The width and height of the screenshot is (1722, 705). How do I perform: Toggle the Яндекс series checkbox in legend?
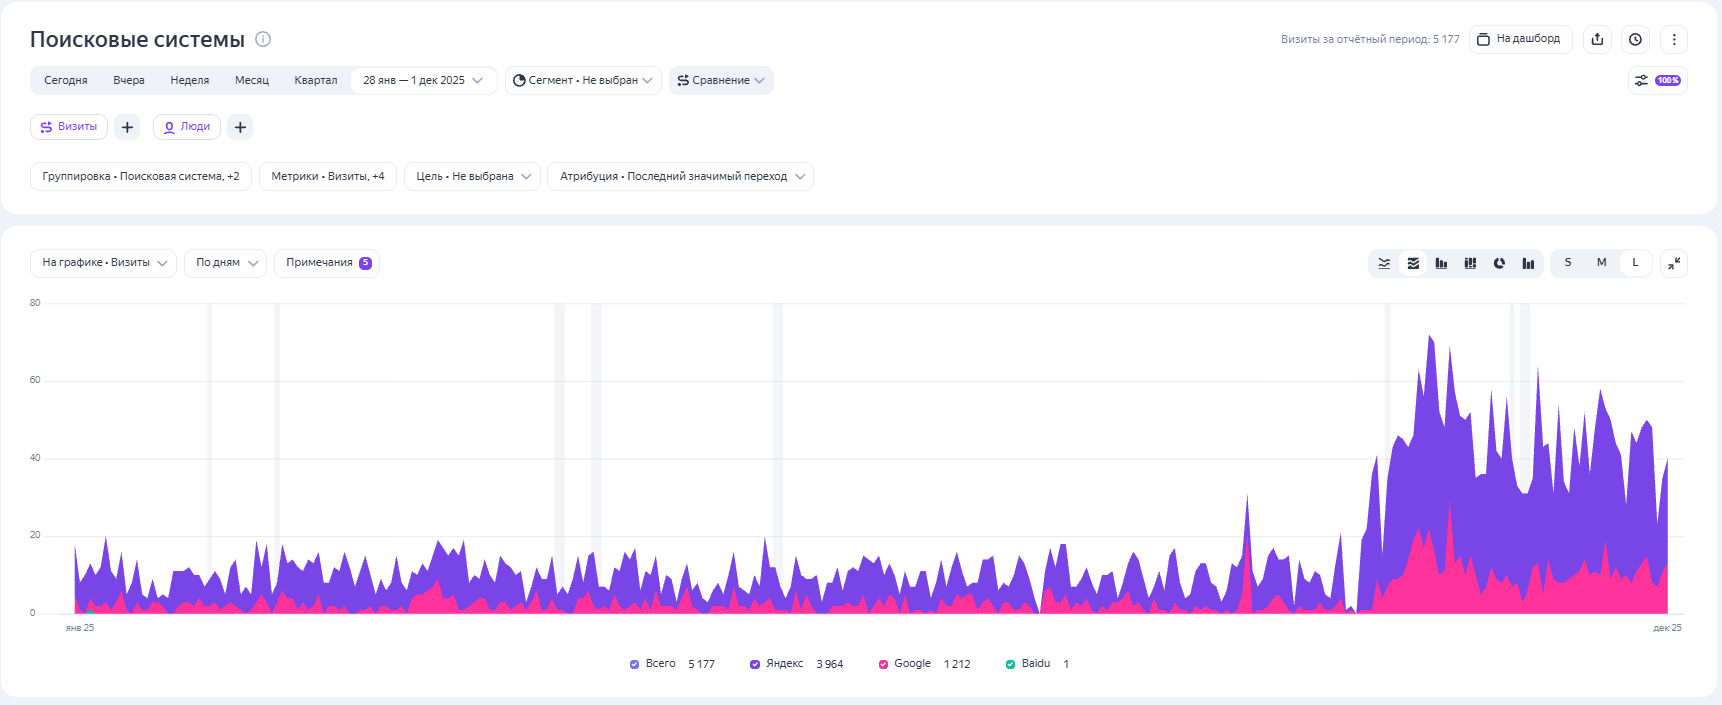[x=755, y=664]
